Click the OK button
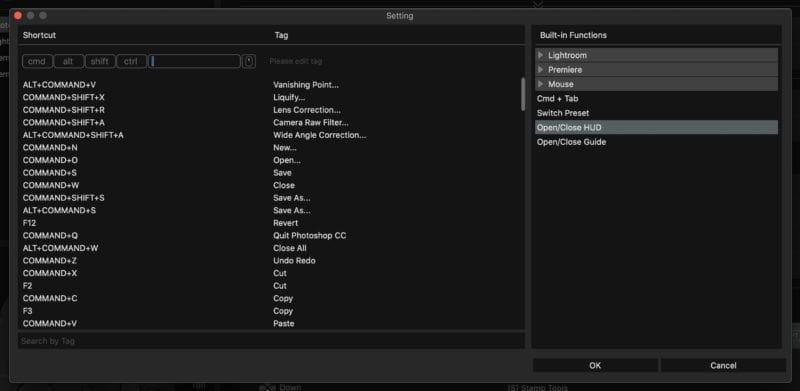The height and width of the screenshot is (391, 800). pyautogui.click(x=595, y=365)
